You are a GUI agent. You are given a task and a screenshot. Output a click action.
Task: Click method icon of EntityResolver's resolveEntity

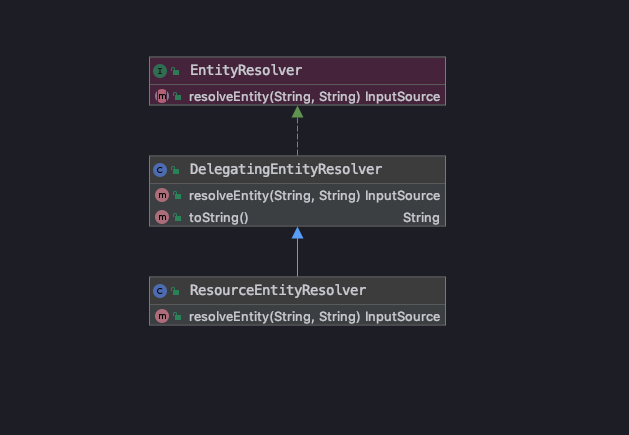coord(161,97)
